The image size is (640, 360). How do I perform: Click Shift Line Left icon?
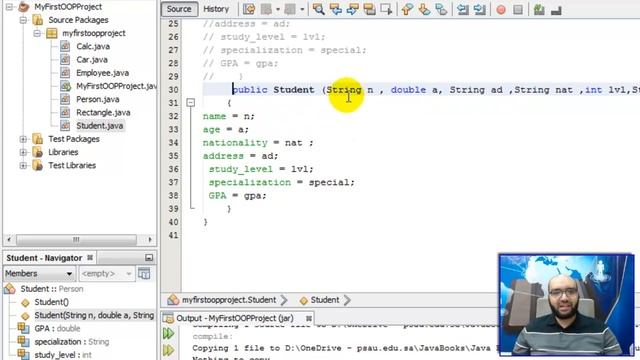pyautogui.click(x=462, y=9)
